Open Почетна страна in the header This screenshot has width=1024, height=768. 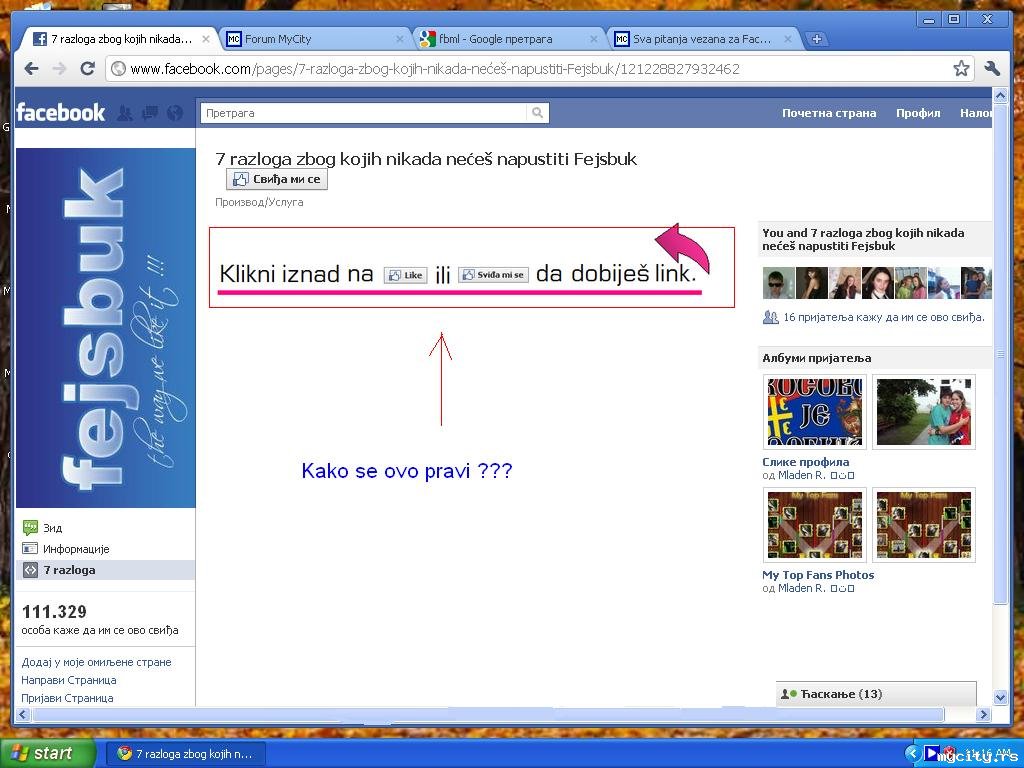[829, 113]
